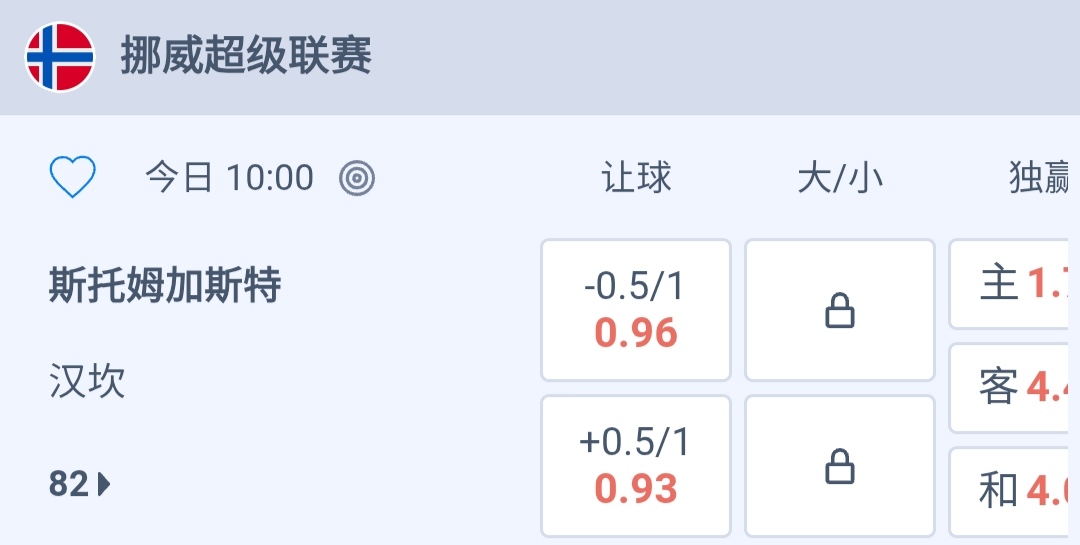This screenshot has height=545, width=1080.
Task: Tap the upper padlock in 大/小 column
Action: (839, 310)
